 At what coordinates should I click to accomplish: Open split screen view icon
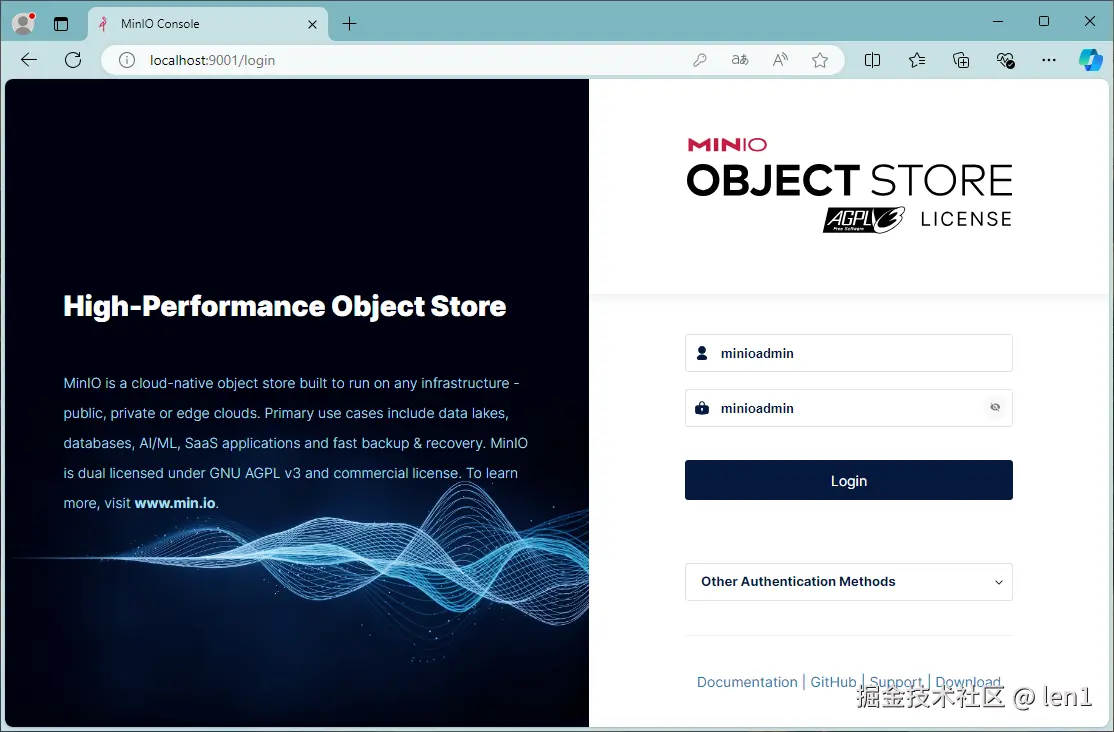tap(872, 60)
